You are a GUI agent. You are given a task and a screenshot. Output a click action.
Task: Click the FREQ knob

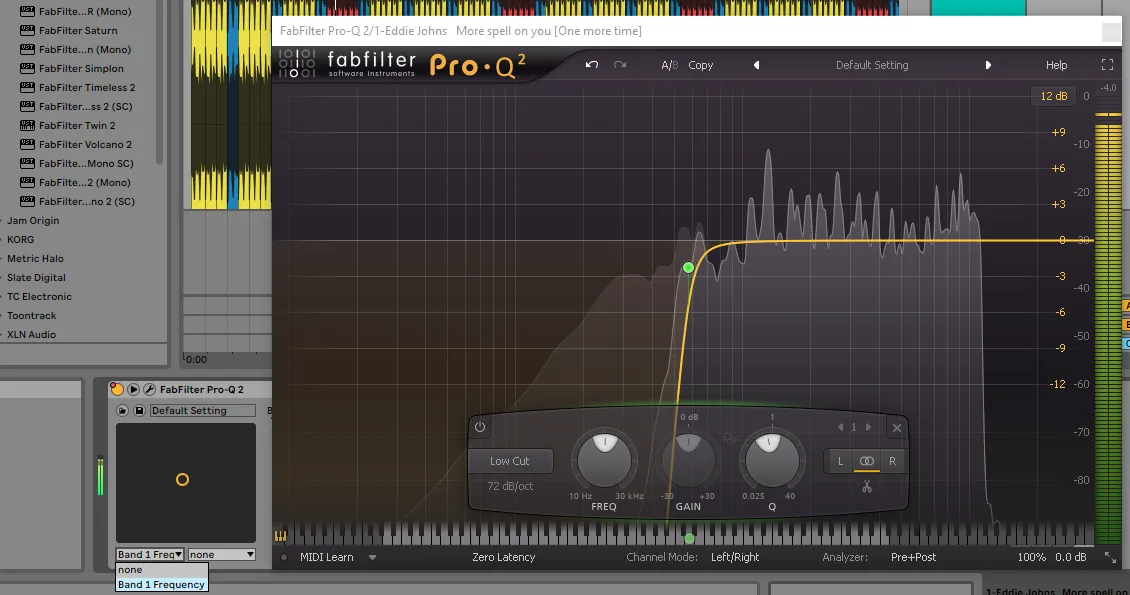coord(605,460)
